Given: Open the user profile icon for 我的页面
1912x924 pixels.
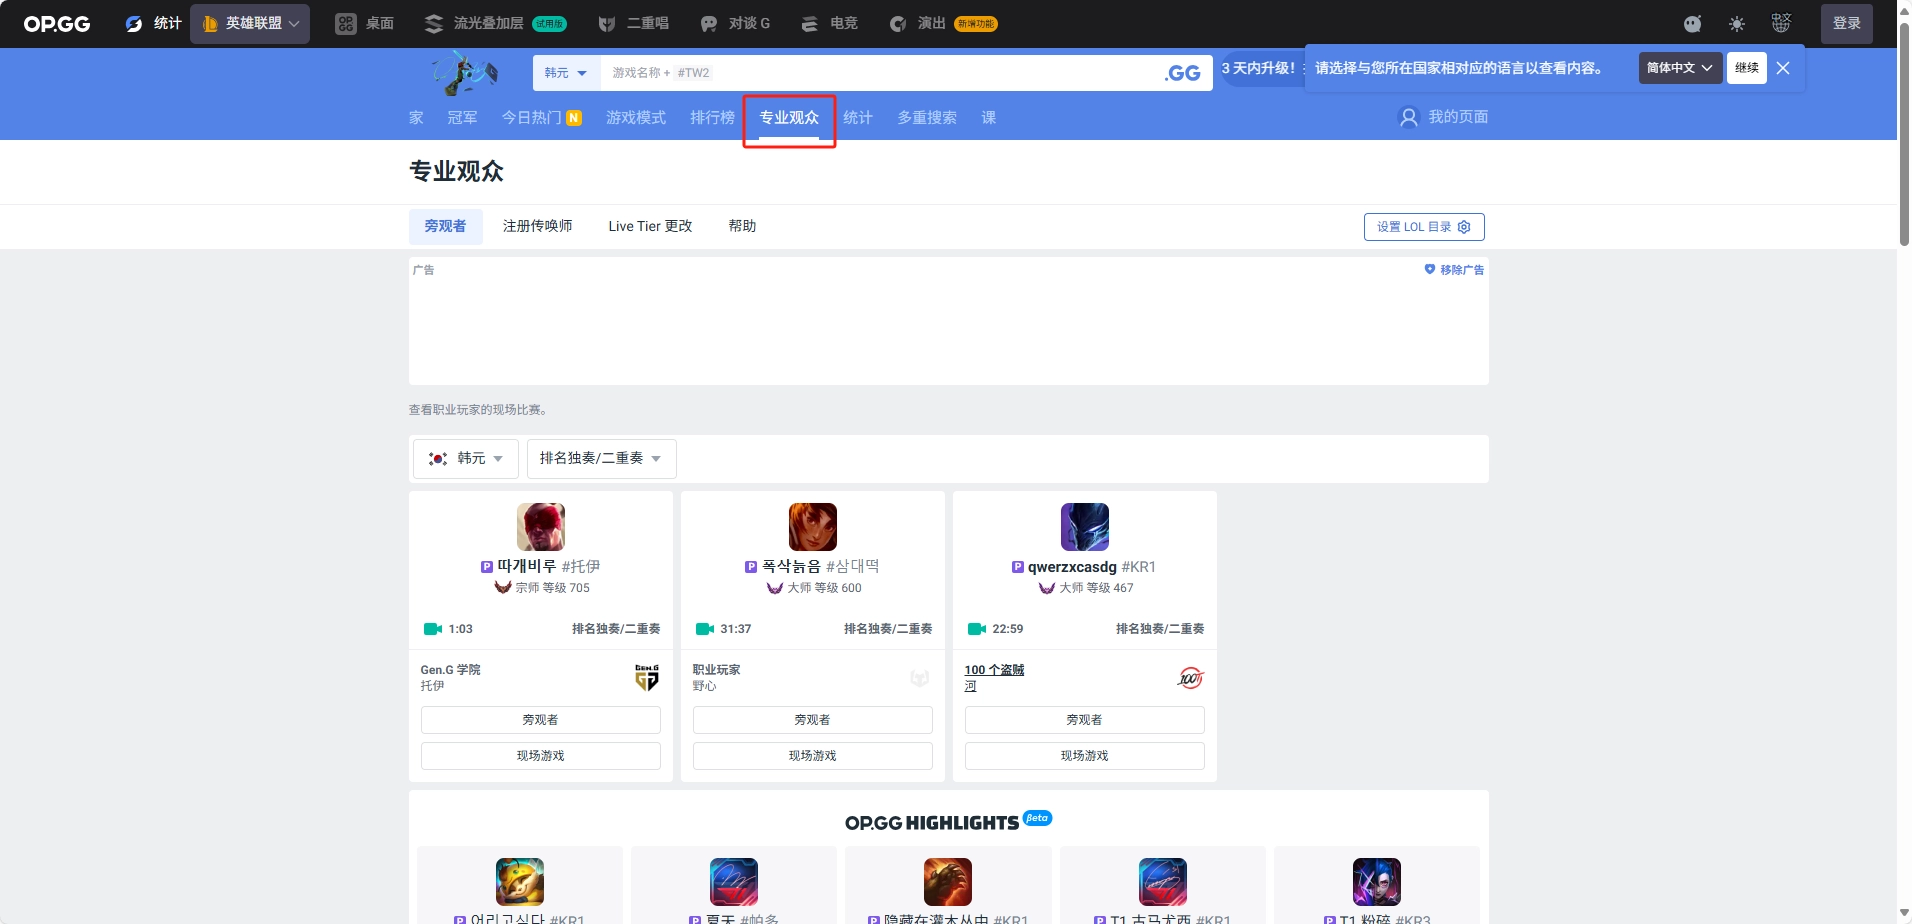Looking at the screenshot, I should pos(1408,118).
